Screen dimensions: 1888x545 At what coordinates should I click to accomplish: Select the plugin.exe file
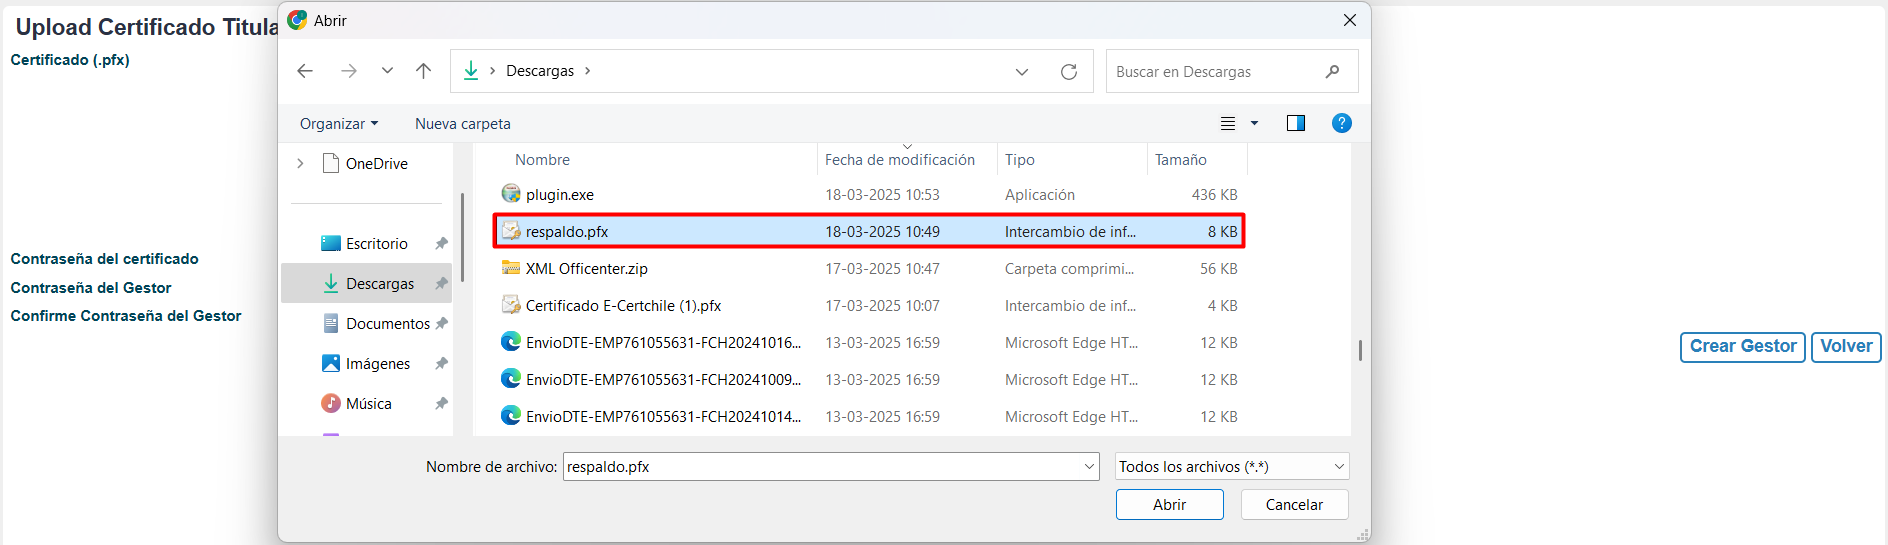(560, 195)
